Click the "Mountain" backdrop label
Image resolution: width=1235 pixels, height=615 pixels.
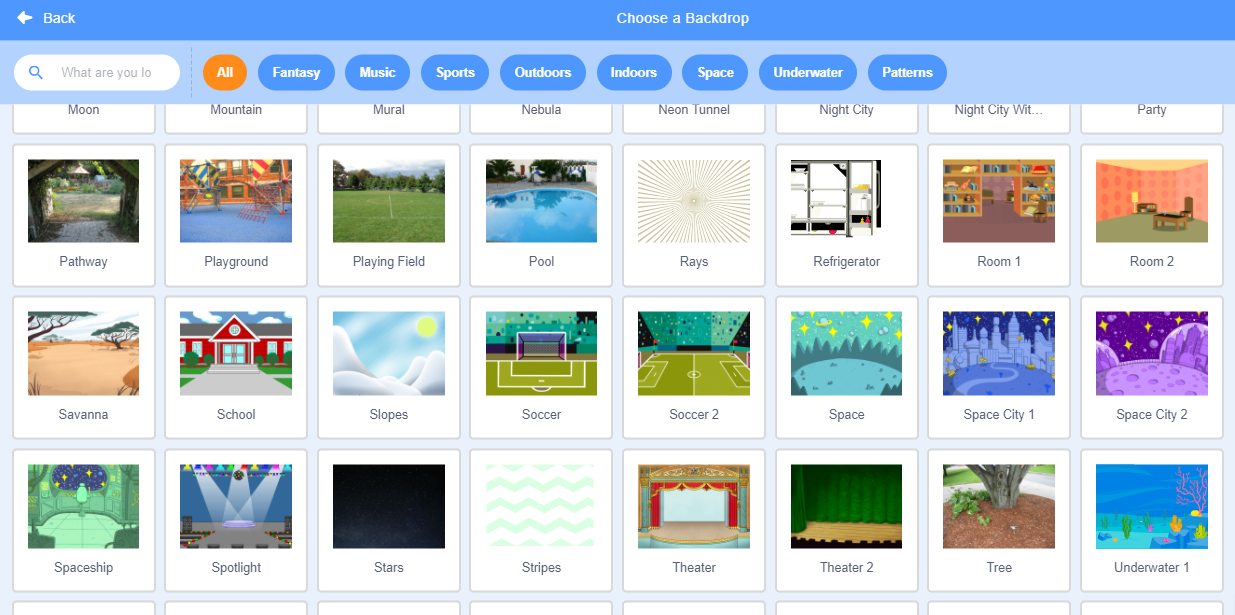pyautogui.click(x=236, y=110)
